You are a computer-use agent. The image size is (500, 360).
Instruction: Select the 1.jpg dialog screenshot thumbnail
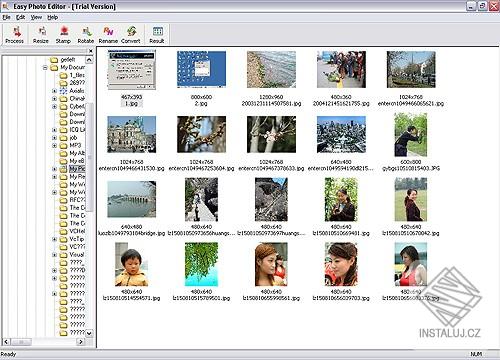[x=132, y=70]
